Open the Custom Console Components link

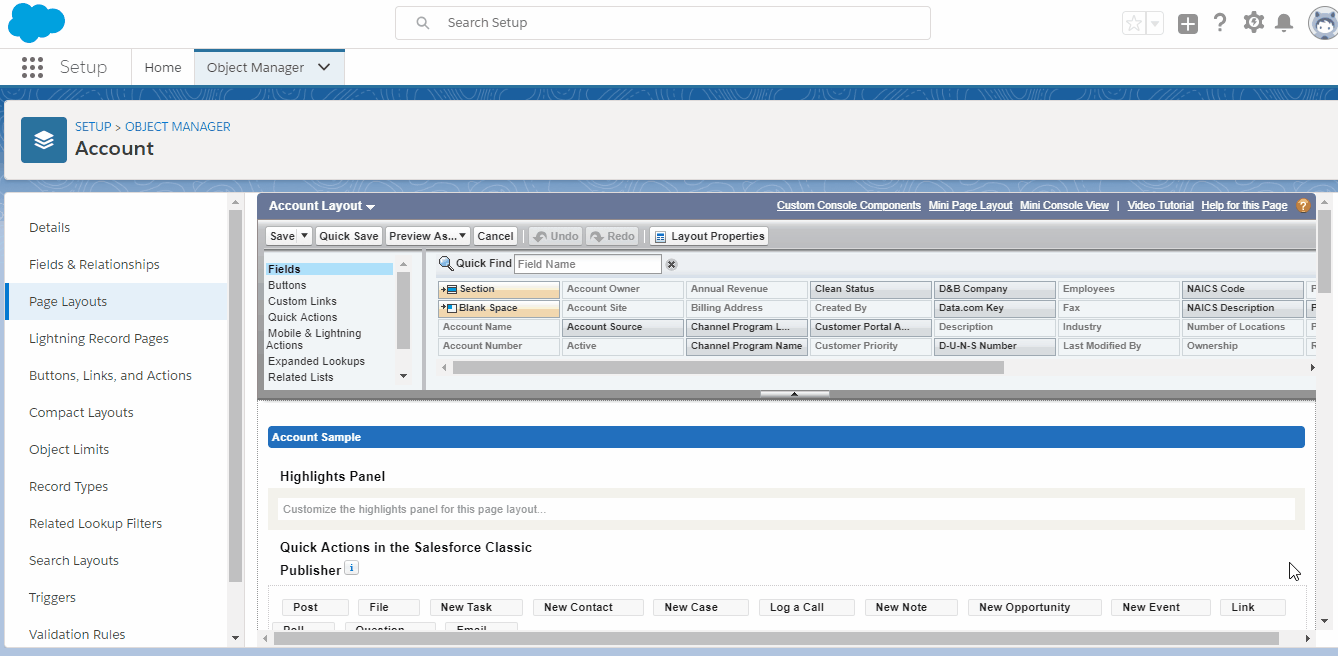(849, 205)
